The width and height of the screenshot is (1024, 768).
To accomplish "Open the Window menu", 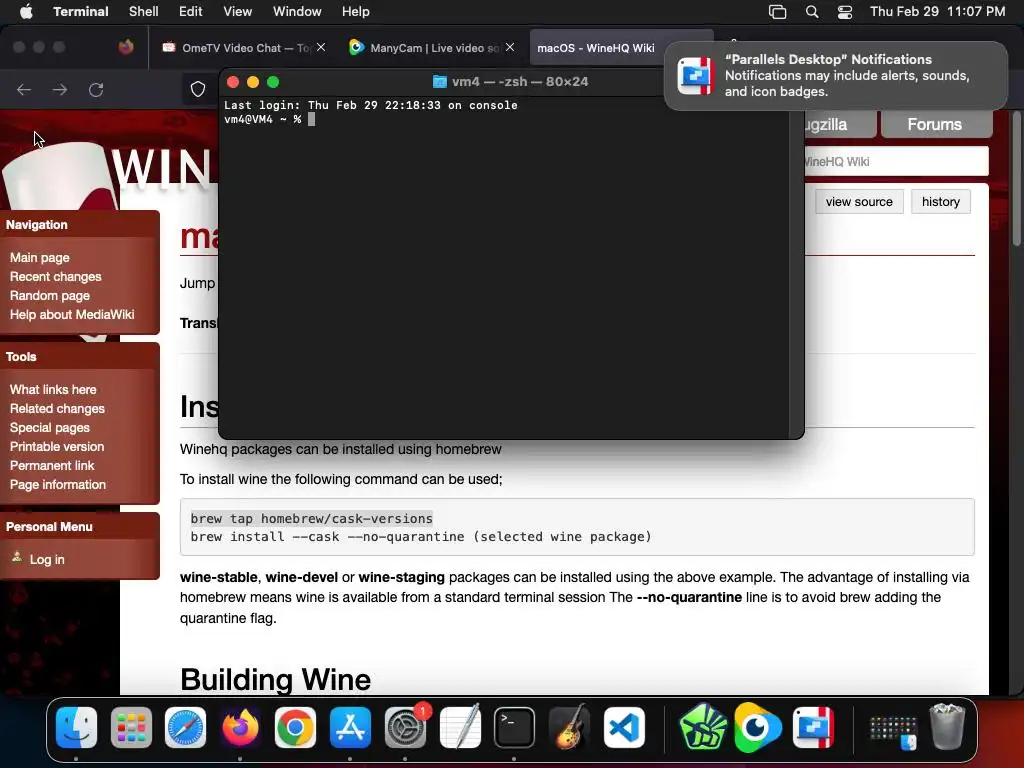I will tap(297, 12).
